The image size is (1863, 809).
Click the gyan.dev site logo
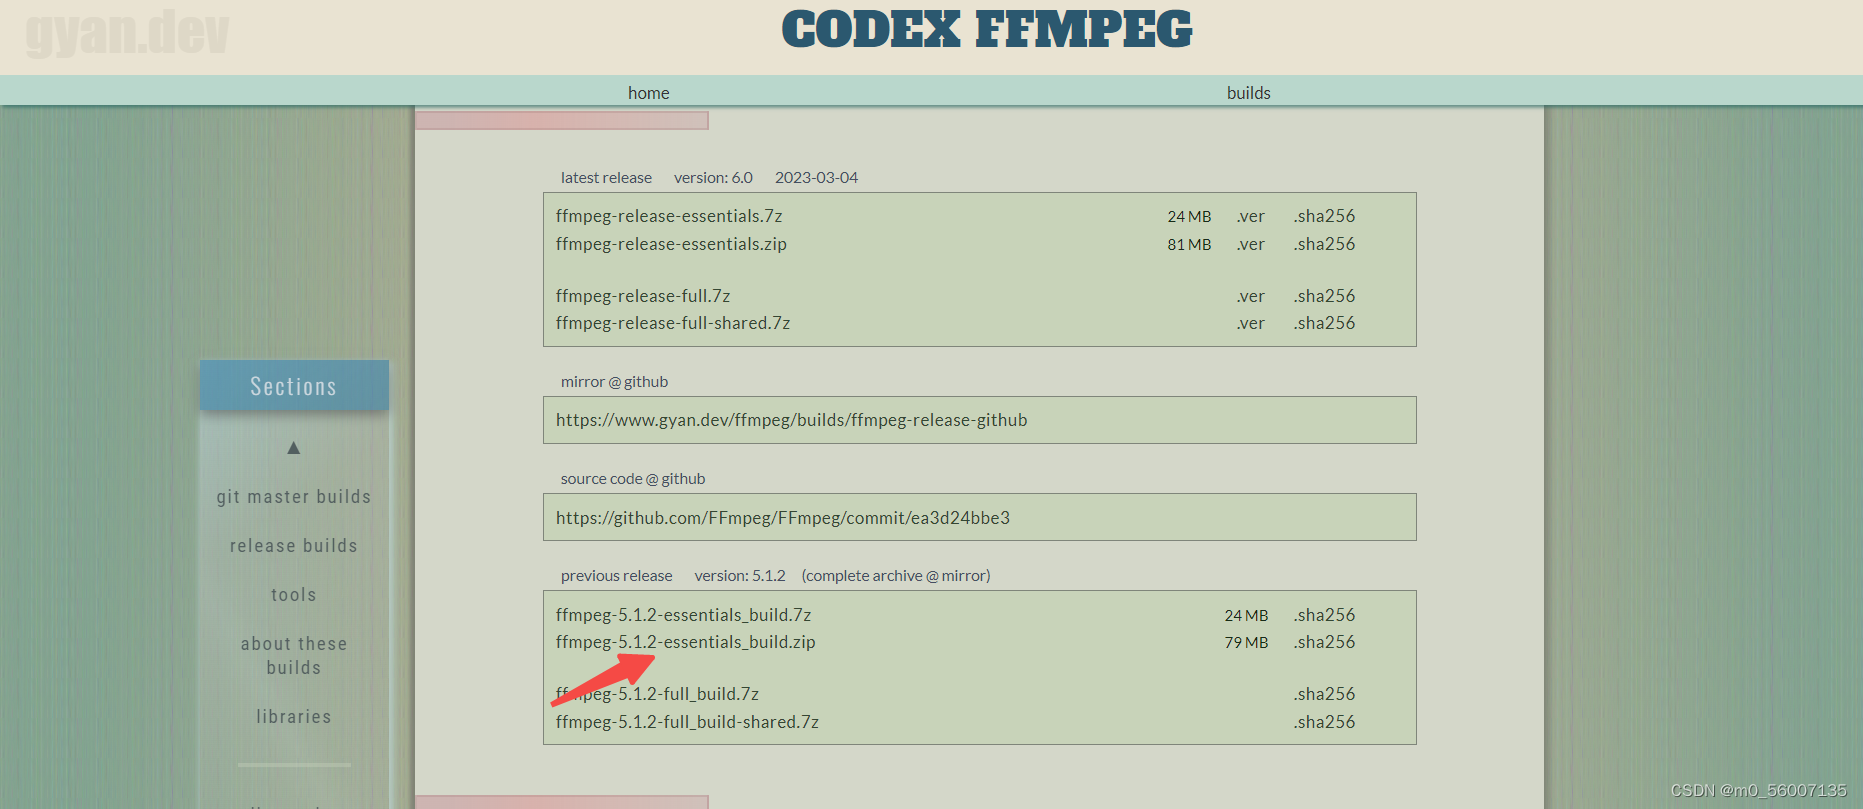[127, 33]
